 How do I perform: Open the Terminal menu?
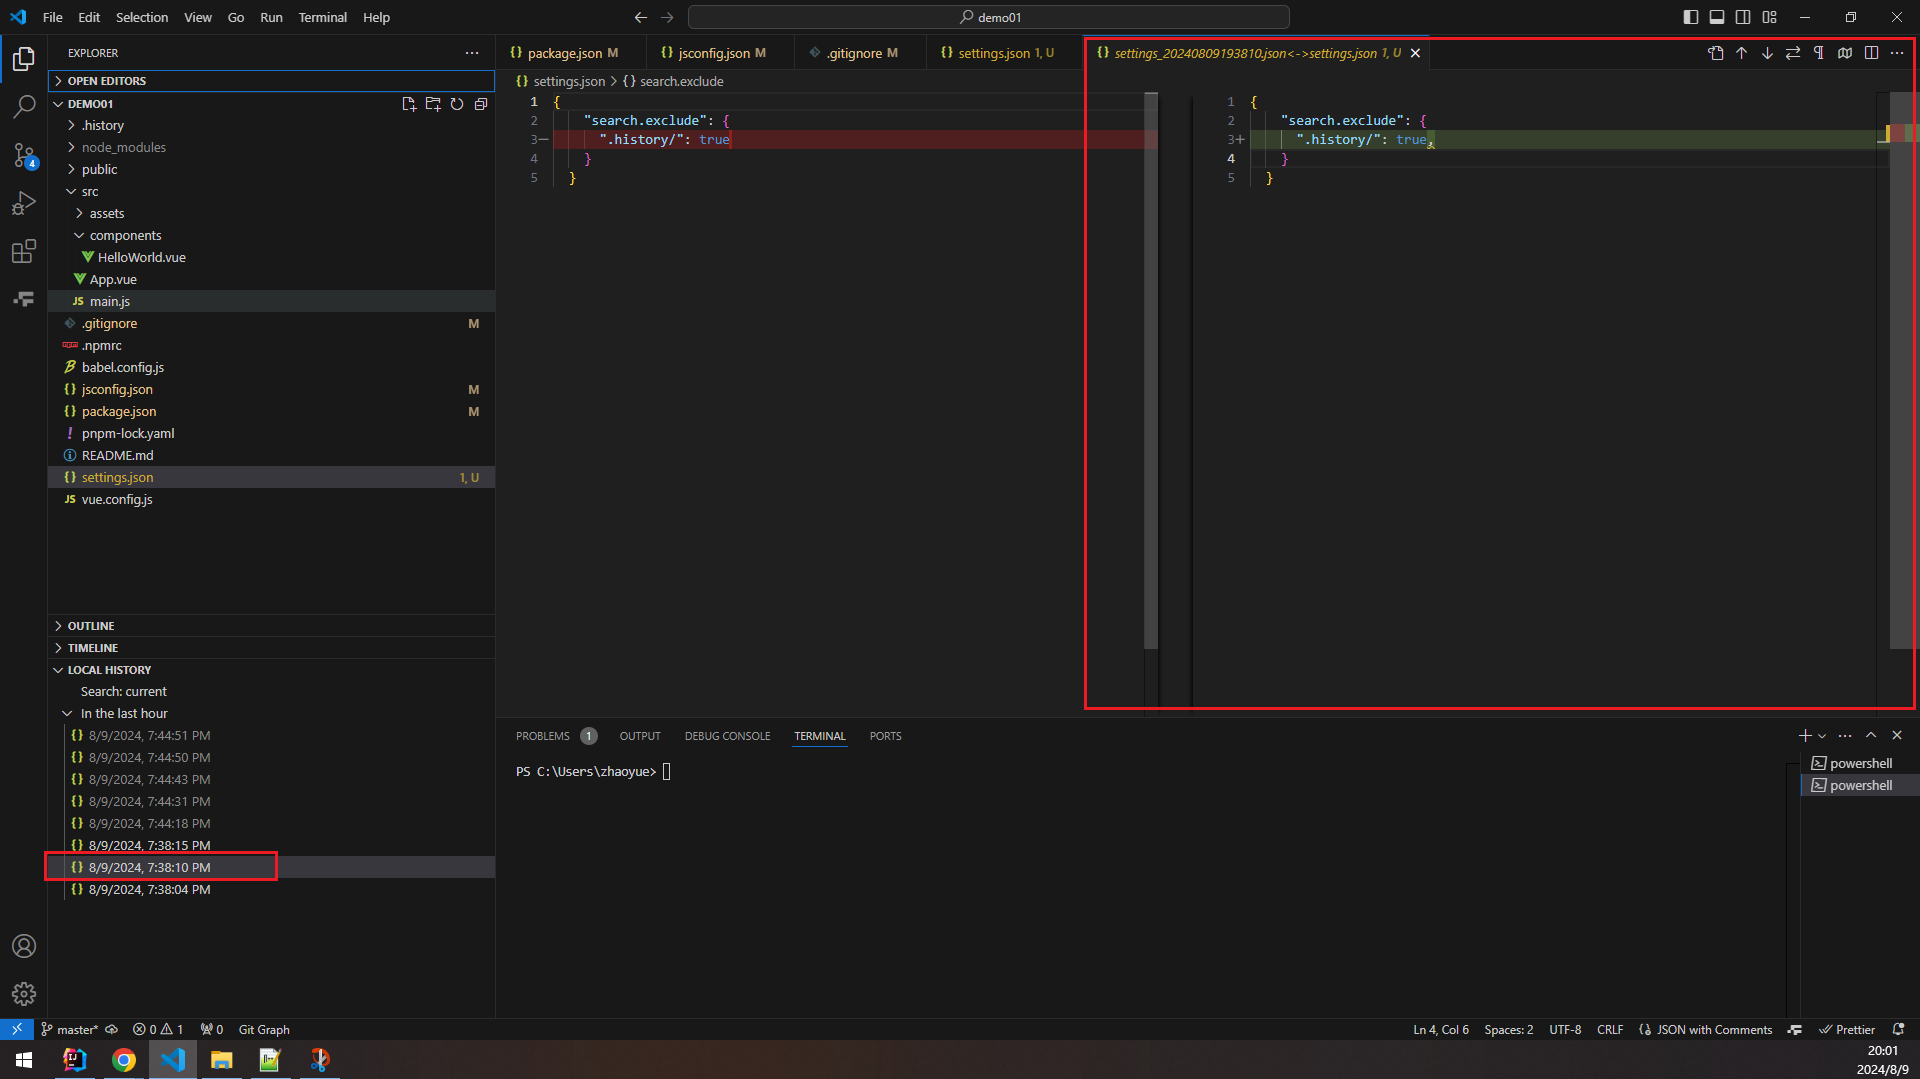pyautogui.click(x=322, y=17)
